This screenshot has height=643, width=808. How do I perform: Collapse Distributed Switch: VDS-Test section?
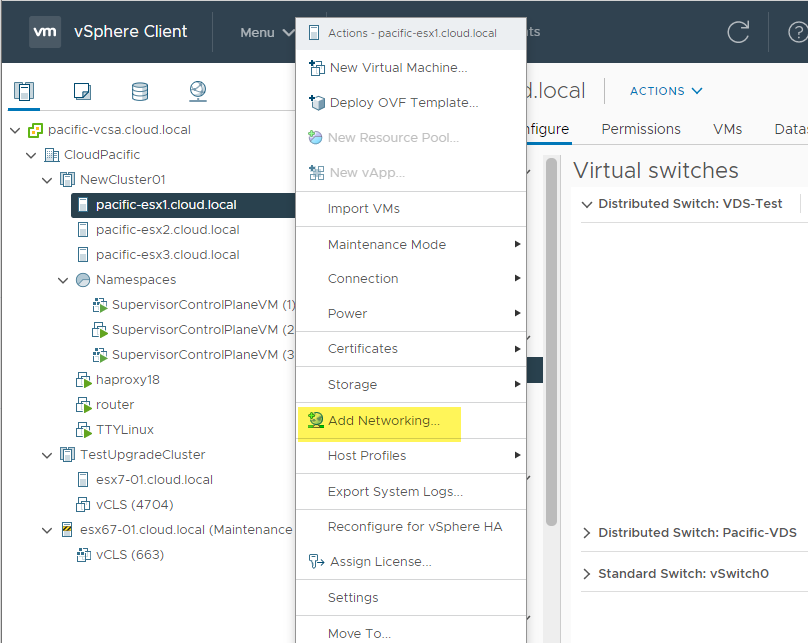586,205
